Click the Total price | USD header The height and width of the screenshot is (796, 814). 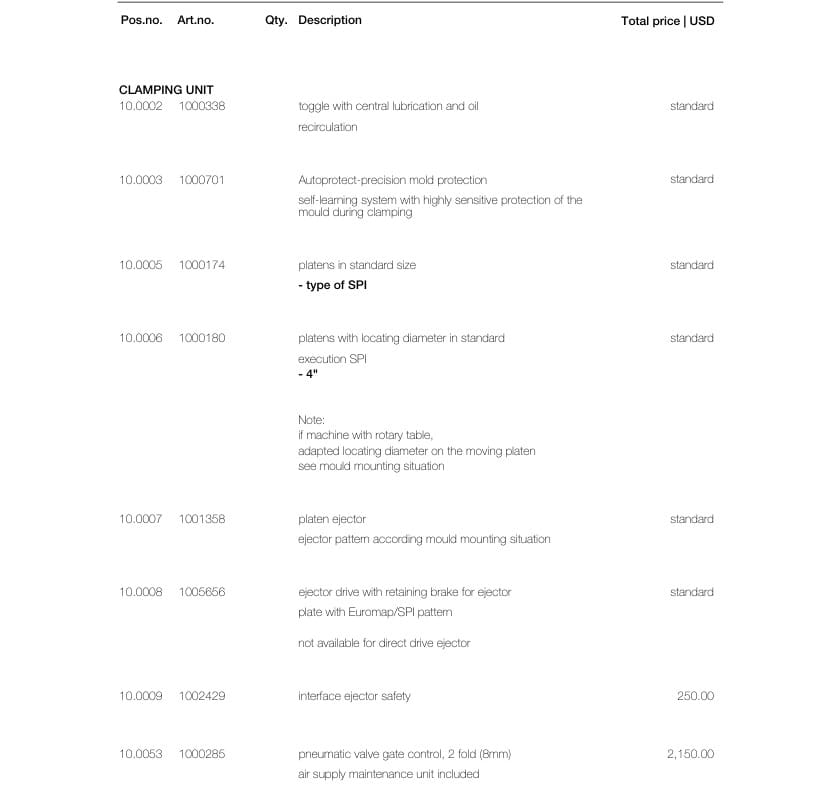click(x=667, y=21)
